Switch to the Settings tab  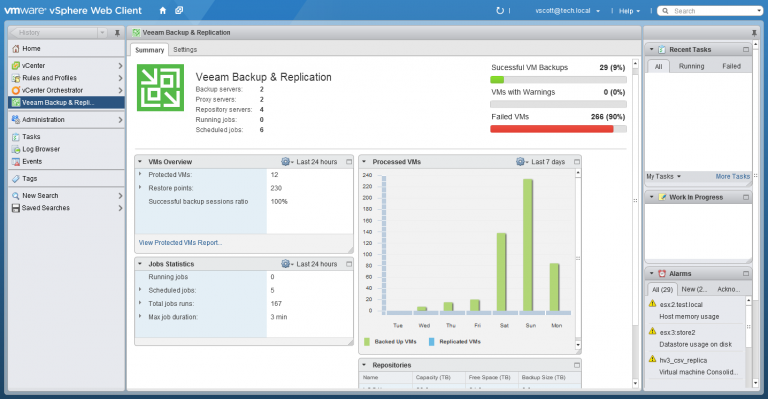tap(185, 49)
